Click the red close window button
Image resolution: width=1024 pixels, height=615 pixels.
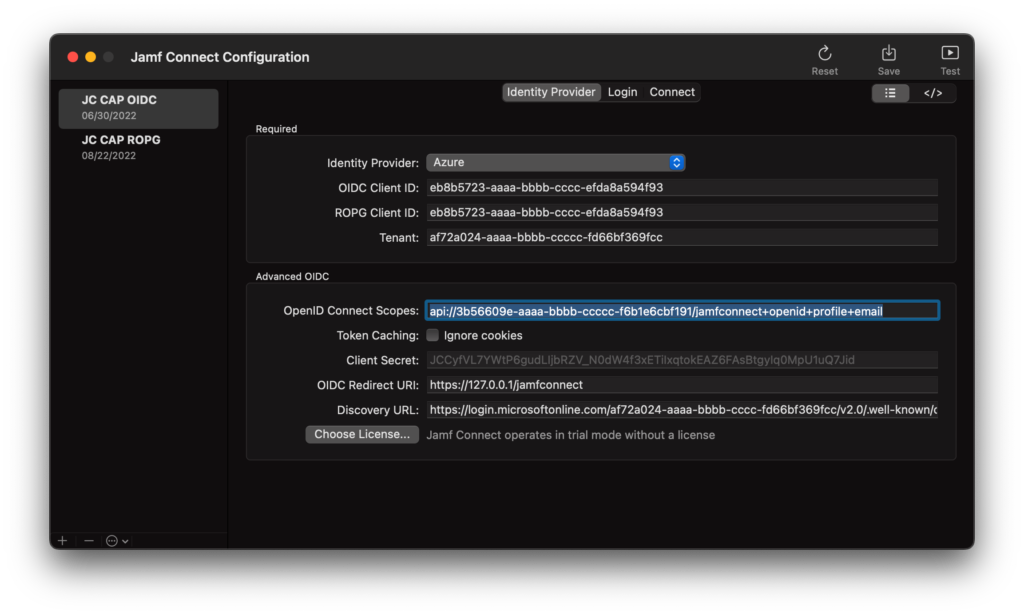[x=72, y=57]
